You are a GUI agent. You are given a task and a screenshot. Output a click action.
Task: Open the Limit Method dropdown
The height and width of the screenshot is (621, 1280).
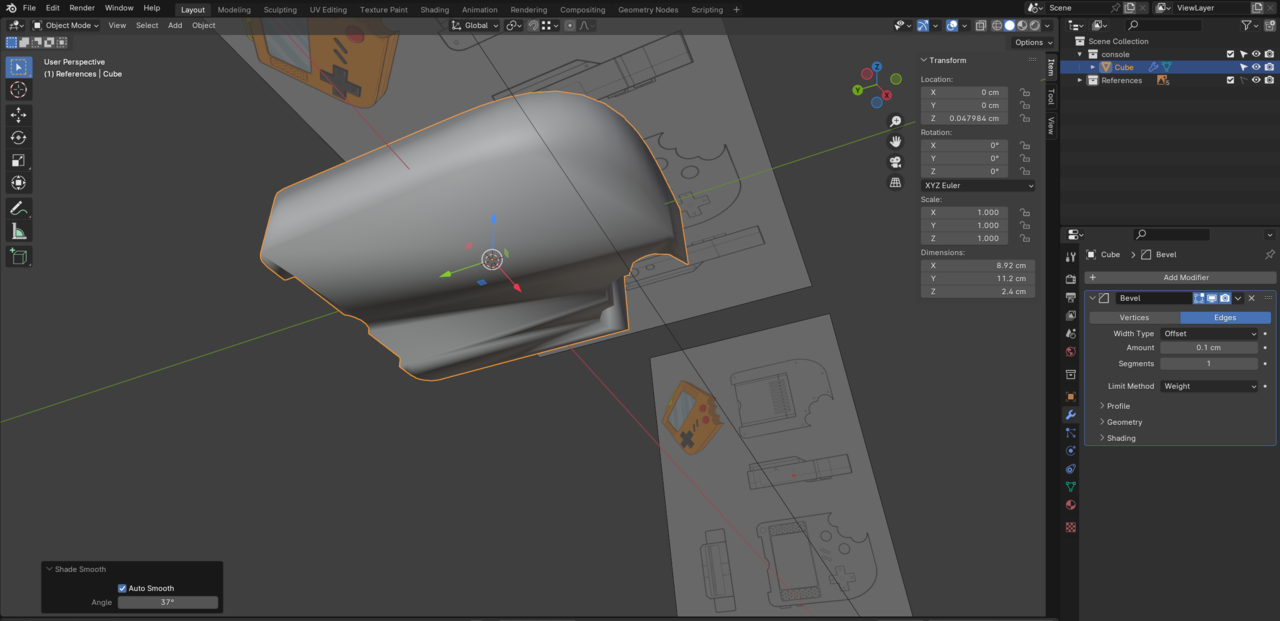[1209, 386]
